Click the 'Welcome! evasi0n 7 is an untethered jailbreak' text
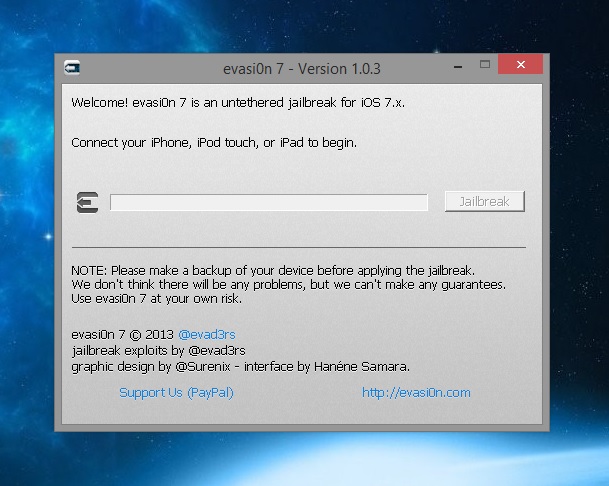609x486 pixels. point(238,103)
